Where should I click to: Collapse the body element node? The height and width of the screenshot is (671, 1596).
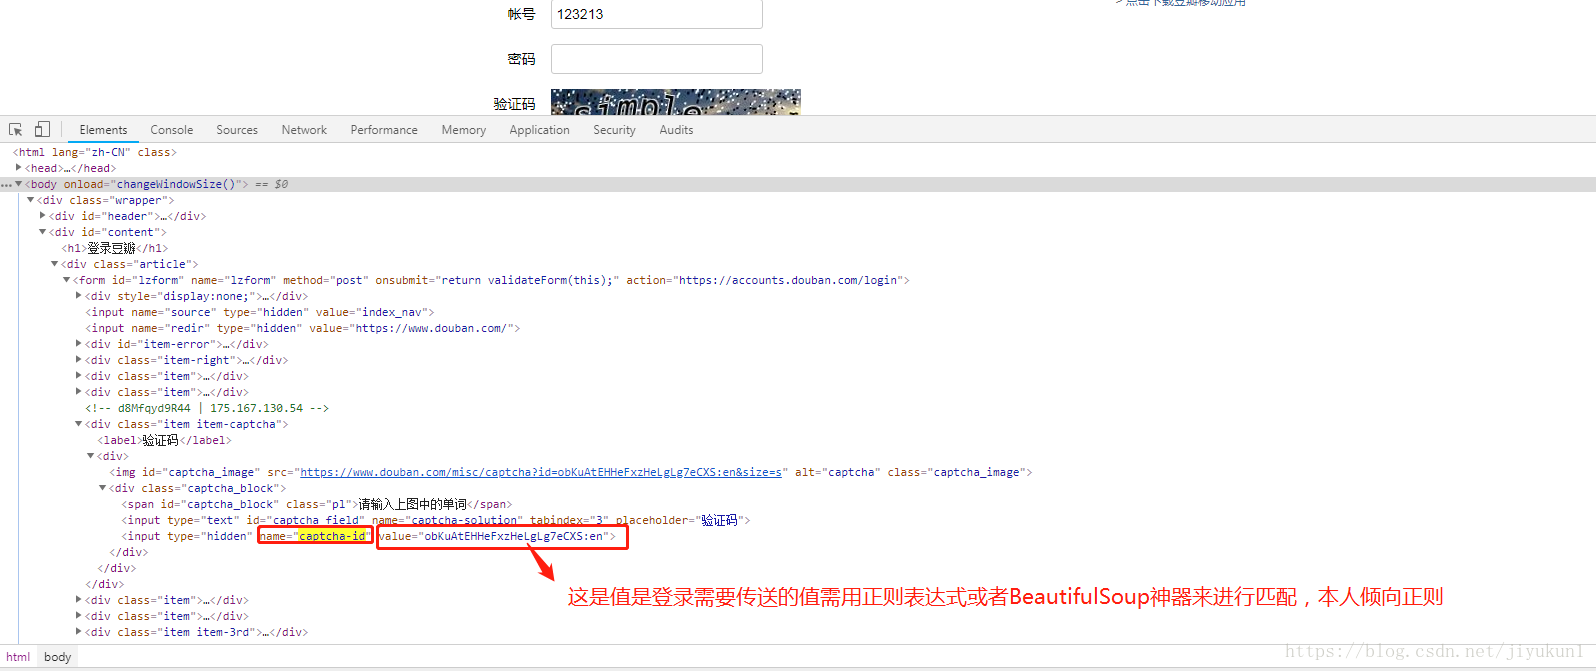pos(19,184)
